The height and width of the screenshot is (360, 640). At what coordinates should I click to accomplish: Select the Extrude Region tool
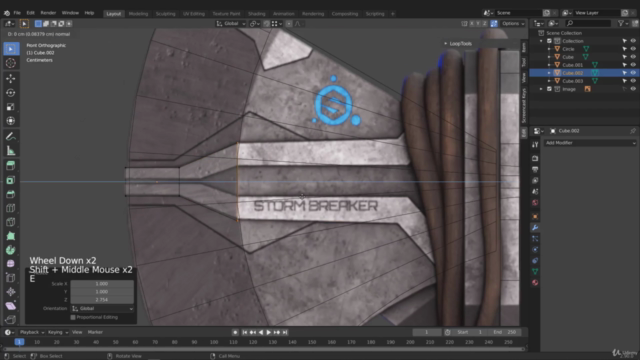[x=11, y=166]
